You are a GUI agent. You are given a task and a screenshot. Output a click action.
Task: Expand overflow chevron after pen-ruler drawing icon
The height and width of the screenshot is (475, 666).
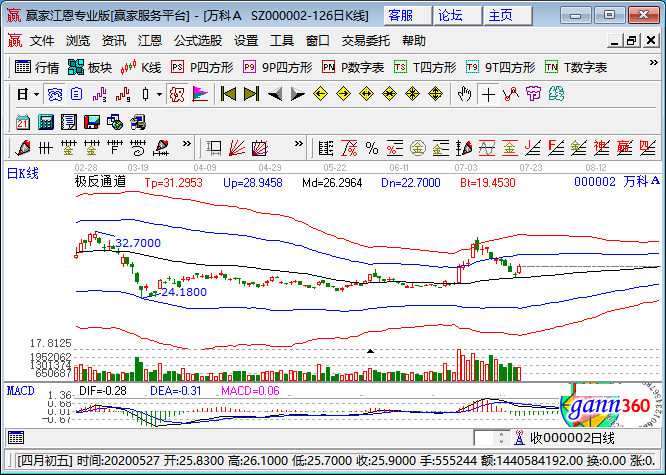[x=186, y=144]
